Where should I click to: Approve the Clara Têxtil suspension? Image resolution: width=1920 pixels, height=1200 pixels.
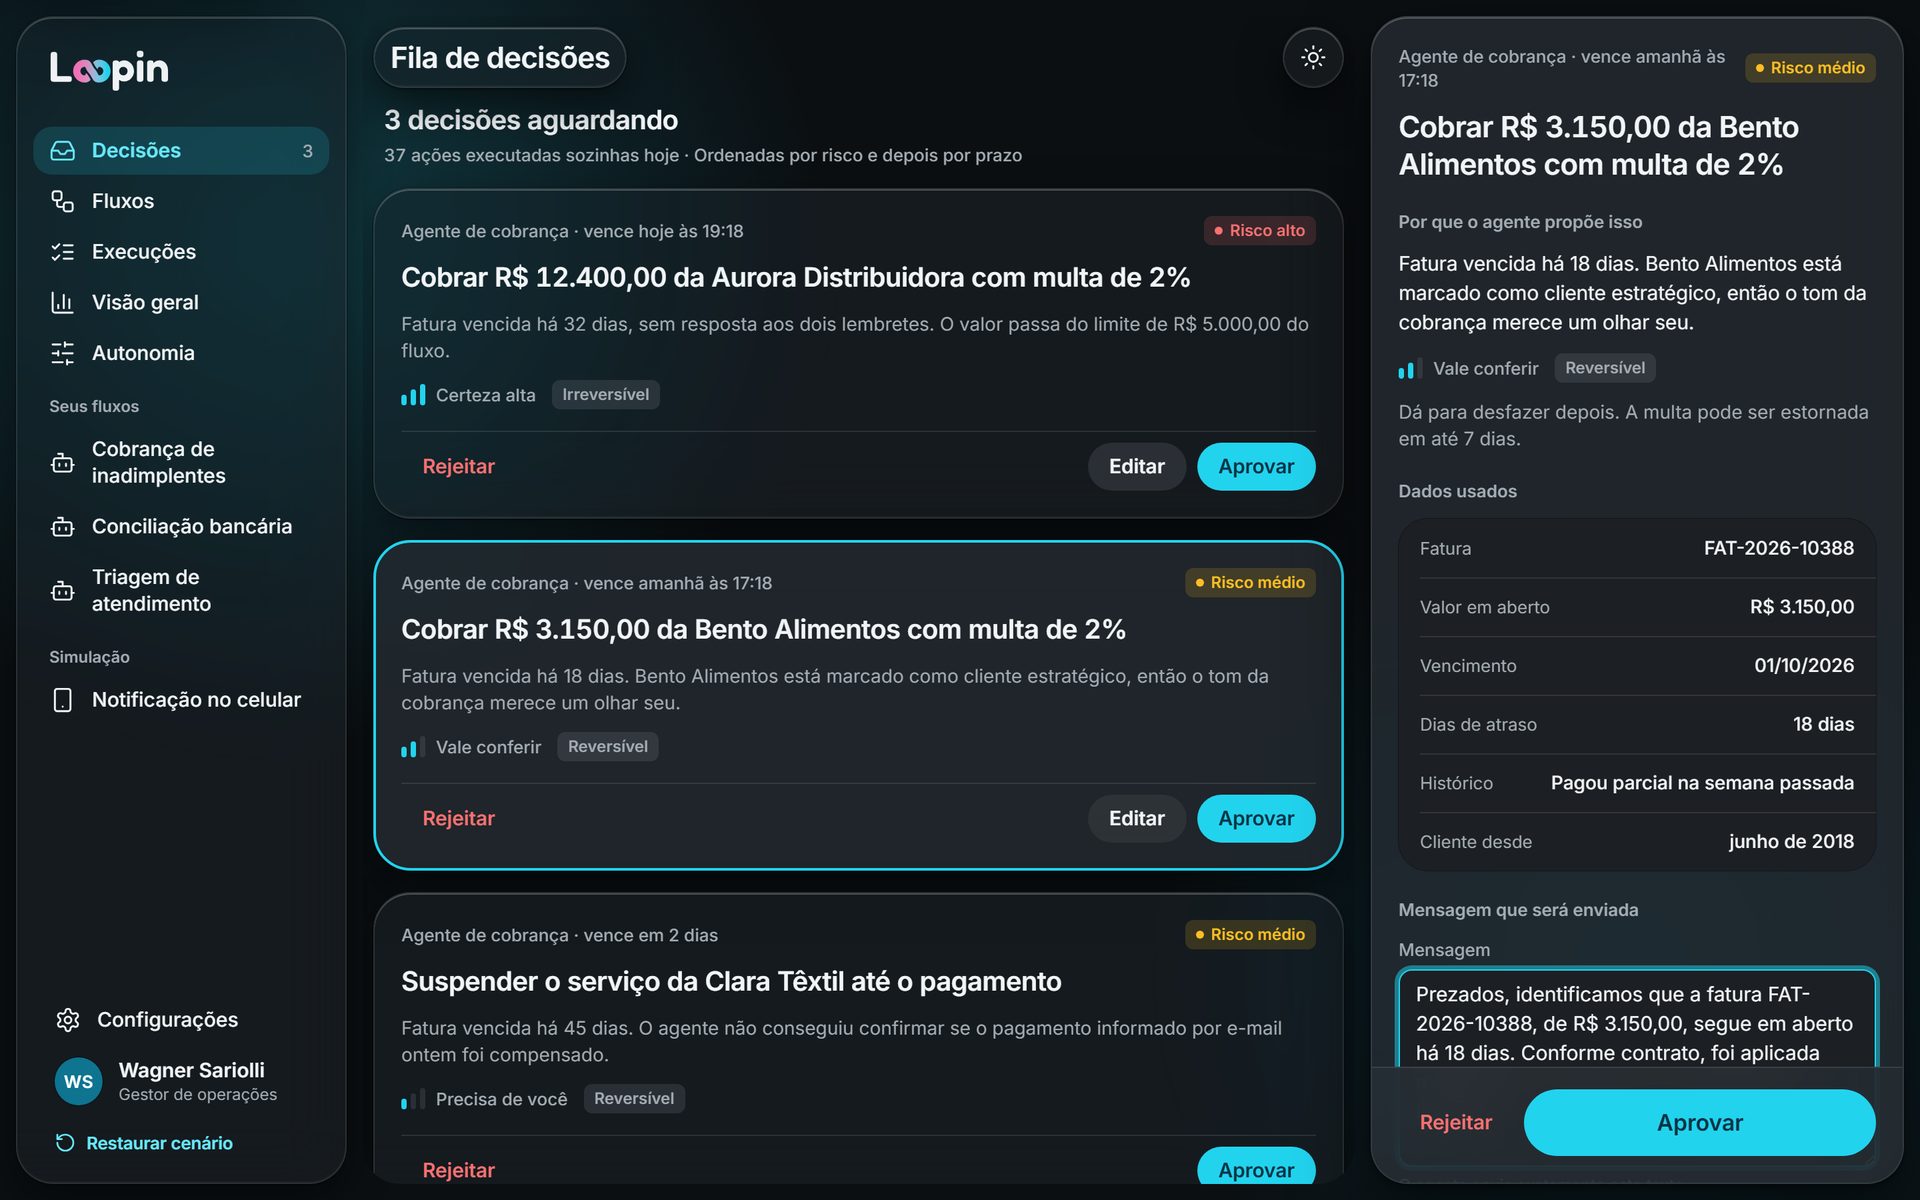(1256, 1168)
